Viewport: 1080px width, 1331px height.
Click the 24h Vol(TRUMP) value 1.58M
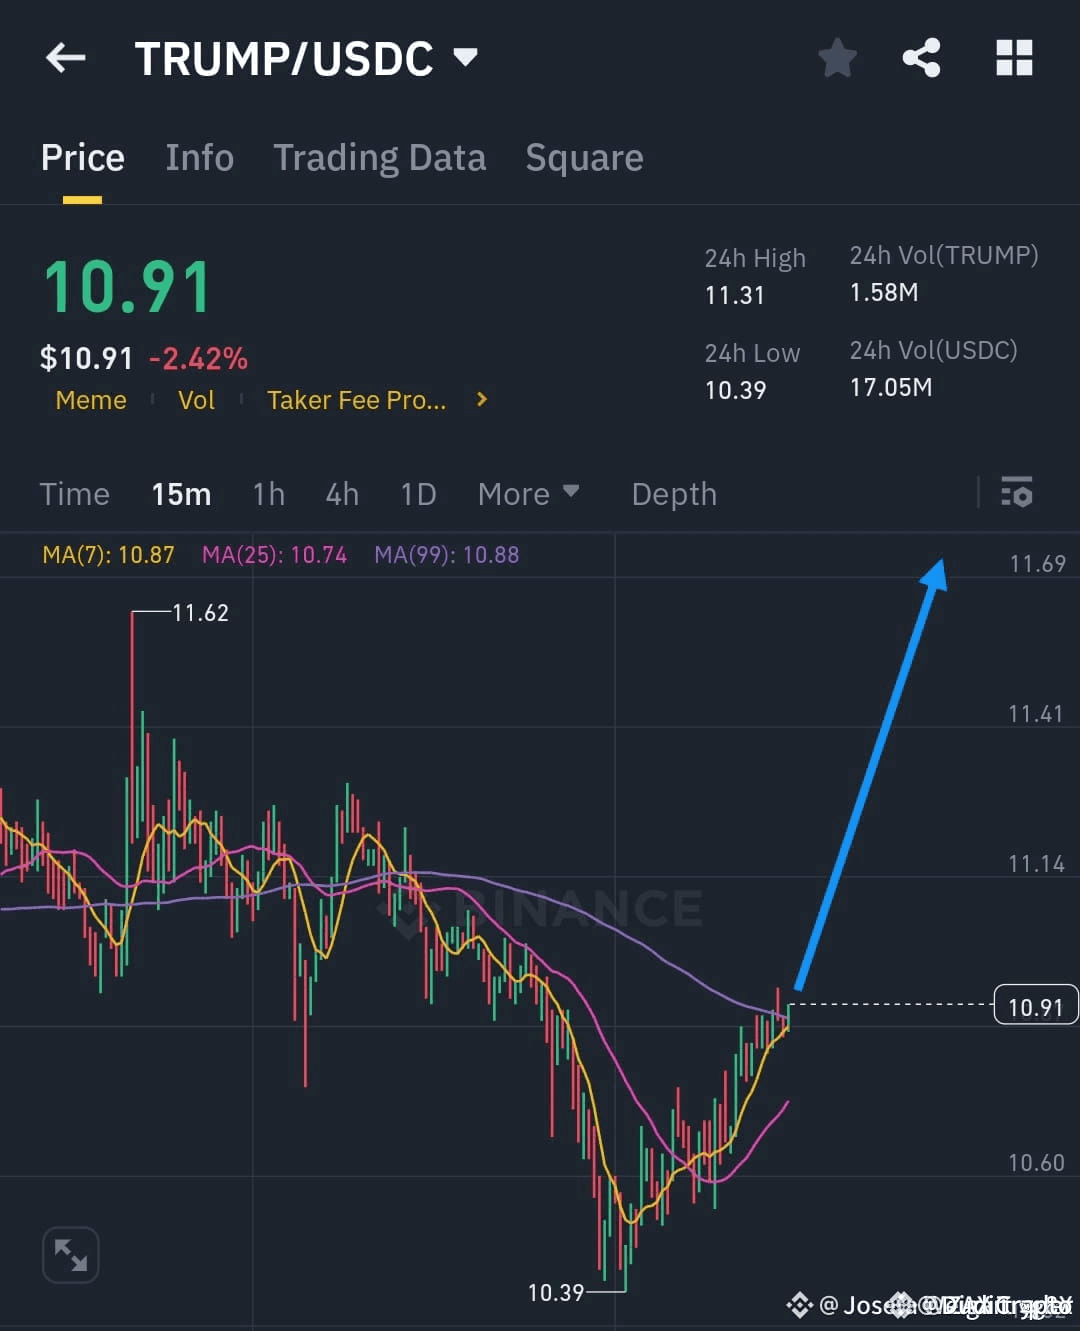click(884, 292)
